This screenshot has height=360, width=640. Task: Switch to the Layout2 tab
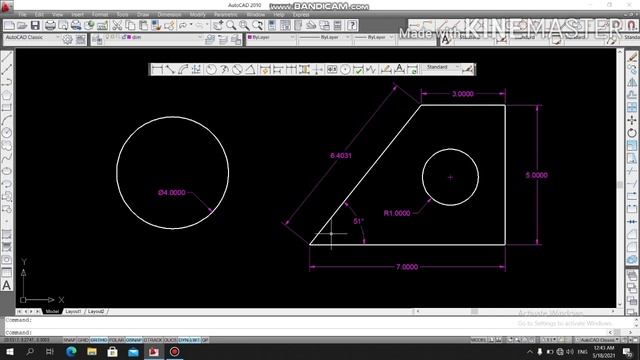pyautogui.click(x=96, y=311)
